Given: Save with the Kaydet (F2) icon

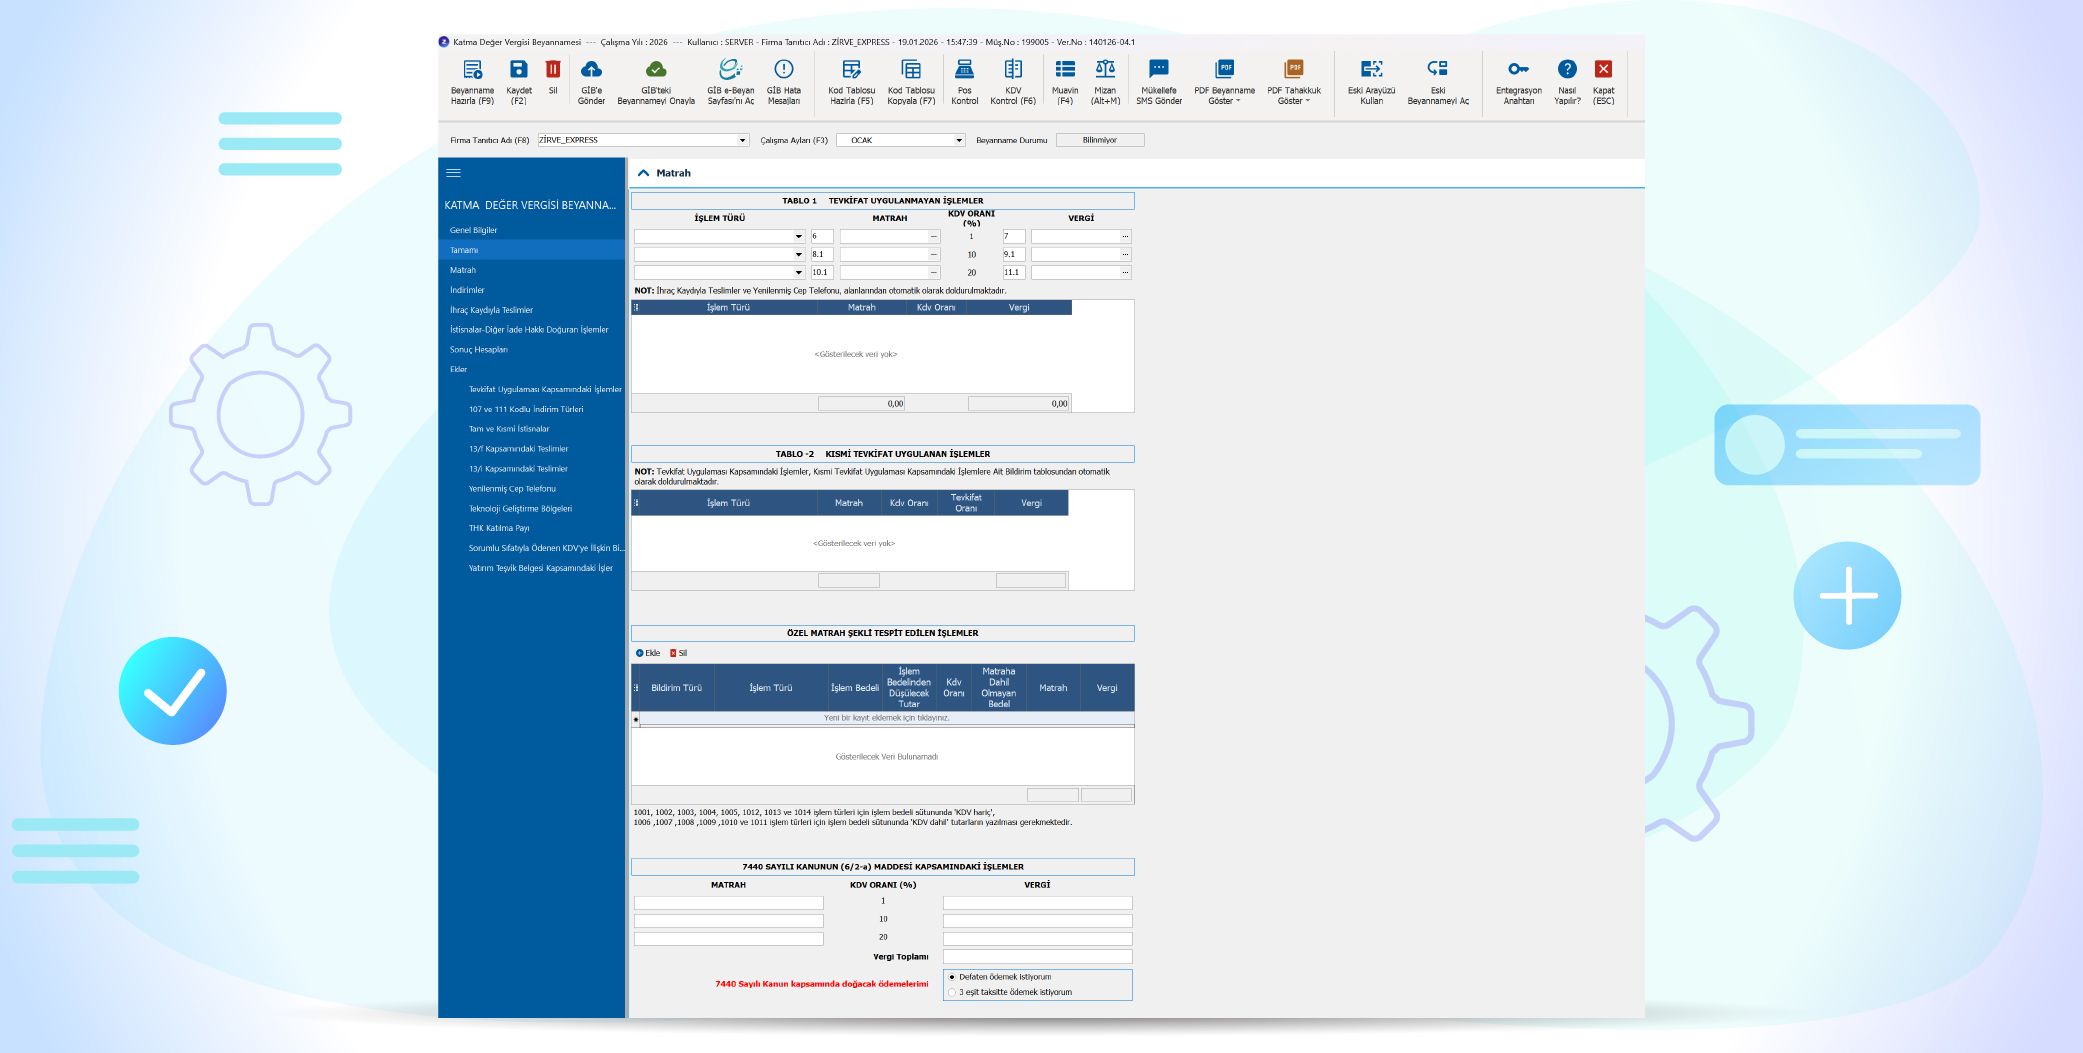Looking at the screenshot, I should (x=518, y=69).
